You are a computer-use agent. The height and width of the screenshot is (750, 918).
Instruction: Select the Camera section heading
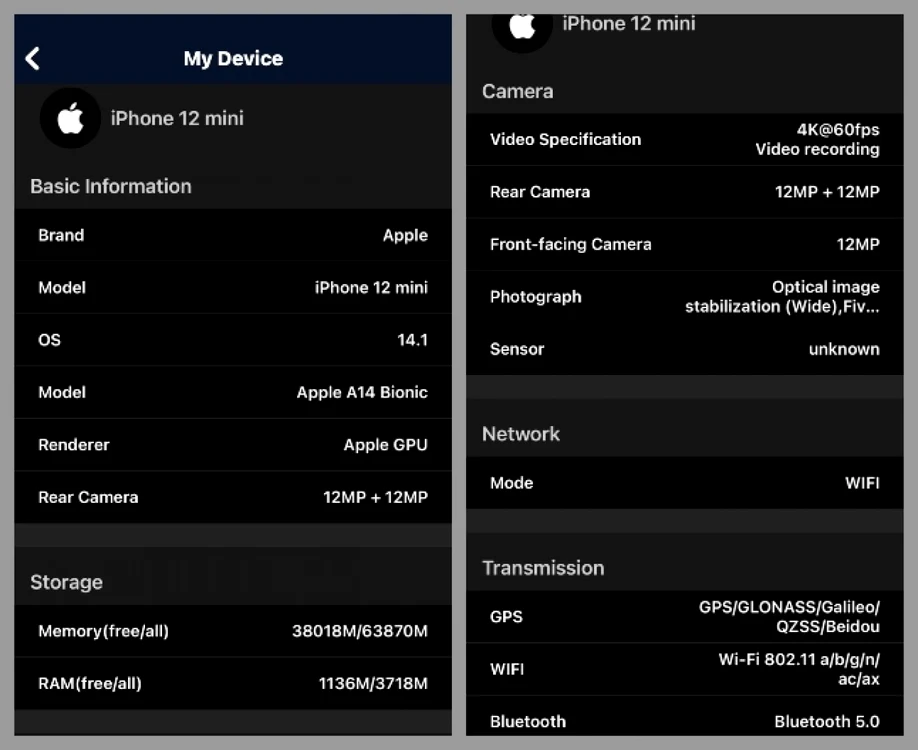[x=518, y=91]
